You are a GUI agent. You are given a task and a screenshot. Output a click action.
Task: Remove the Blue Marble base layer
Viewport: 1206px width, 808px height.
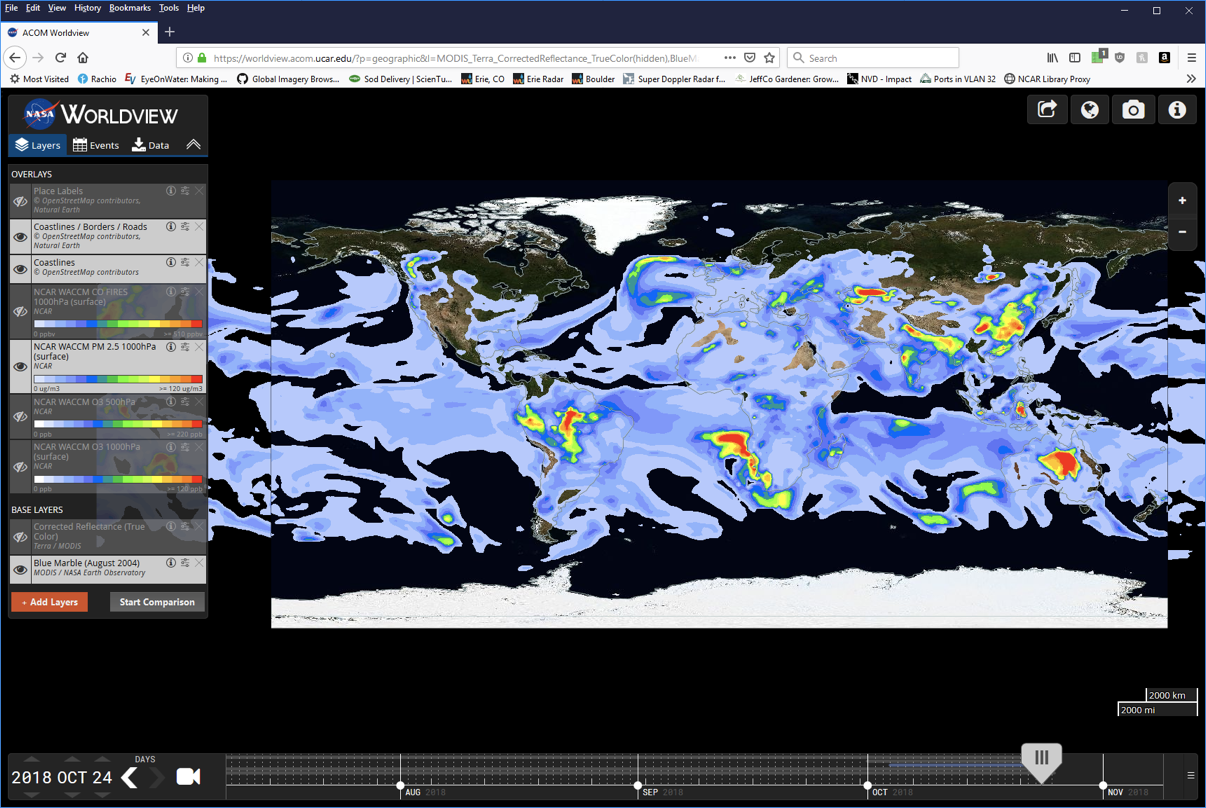click(199, 563)
